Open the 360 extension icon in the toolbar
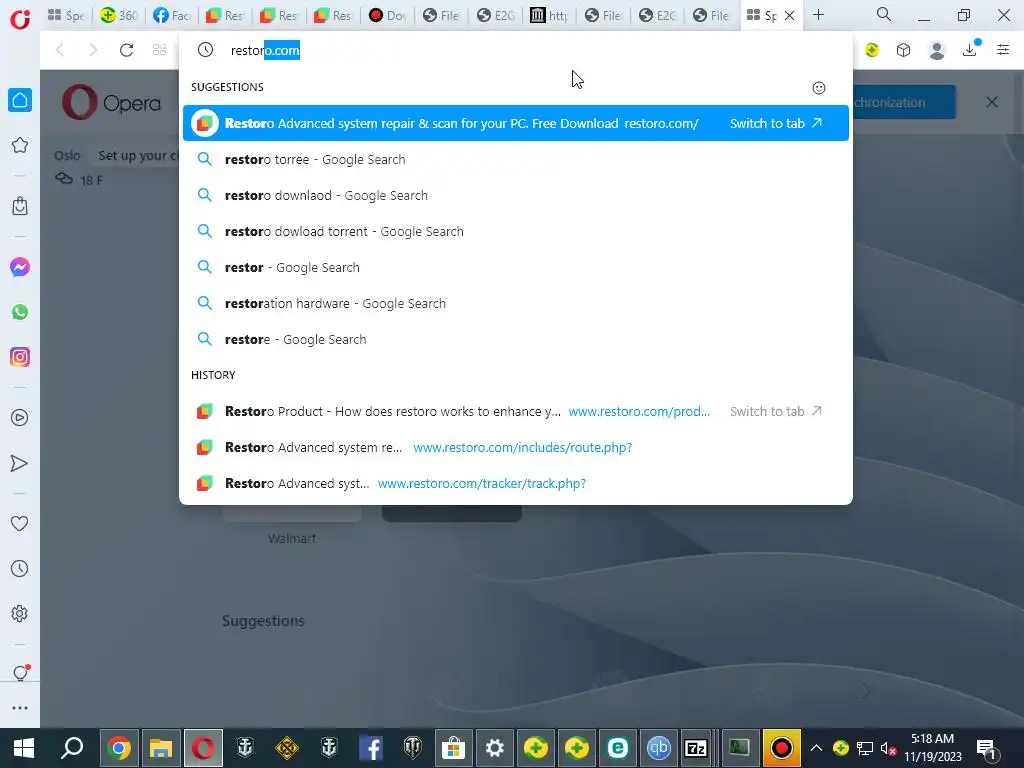 click(872, 50)
